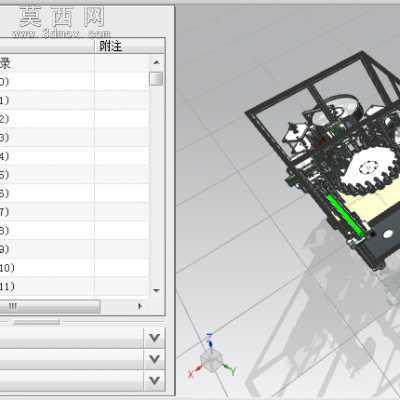Click the list's vertical scrollbar up arrow
This screenshot has width=400, height=400.
coord(156,62)
